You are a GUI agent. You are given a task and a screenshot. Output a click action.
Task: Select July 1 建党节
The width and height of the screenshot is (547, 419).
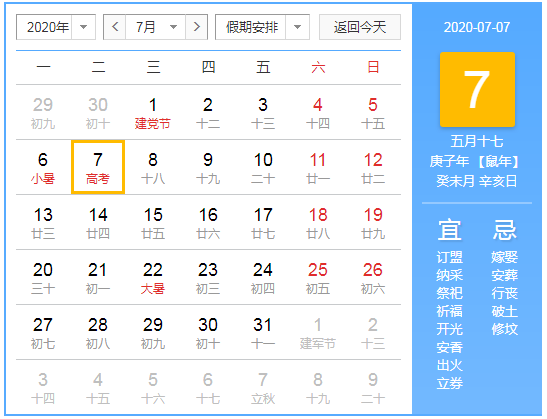pyautogui.click(x=153, y=113)
